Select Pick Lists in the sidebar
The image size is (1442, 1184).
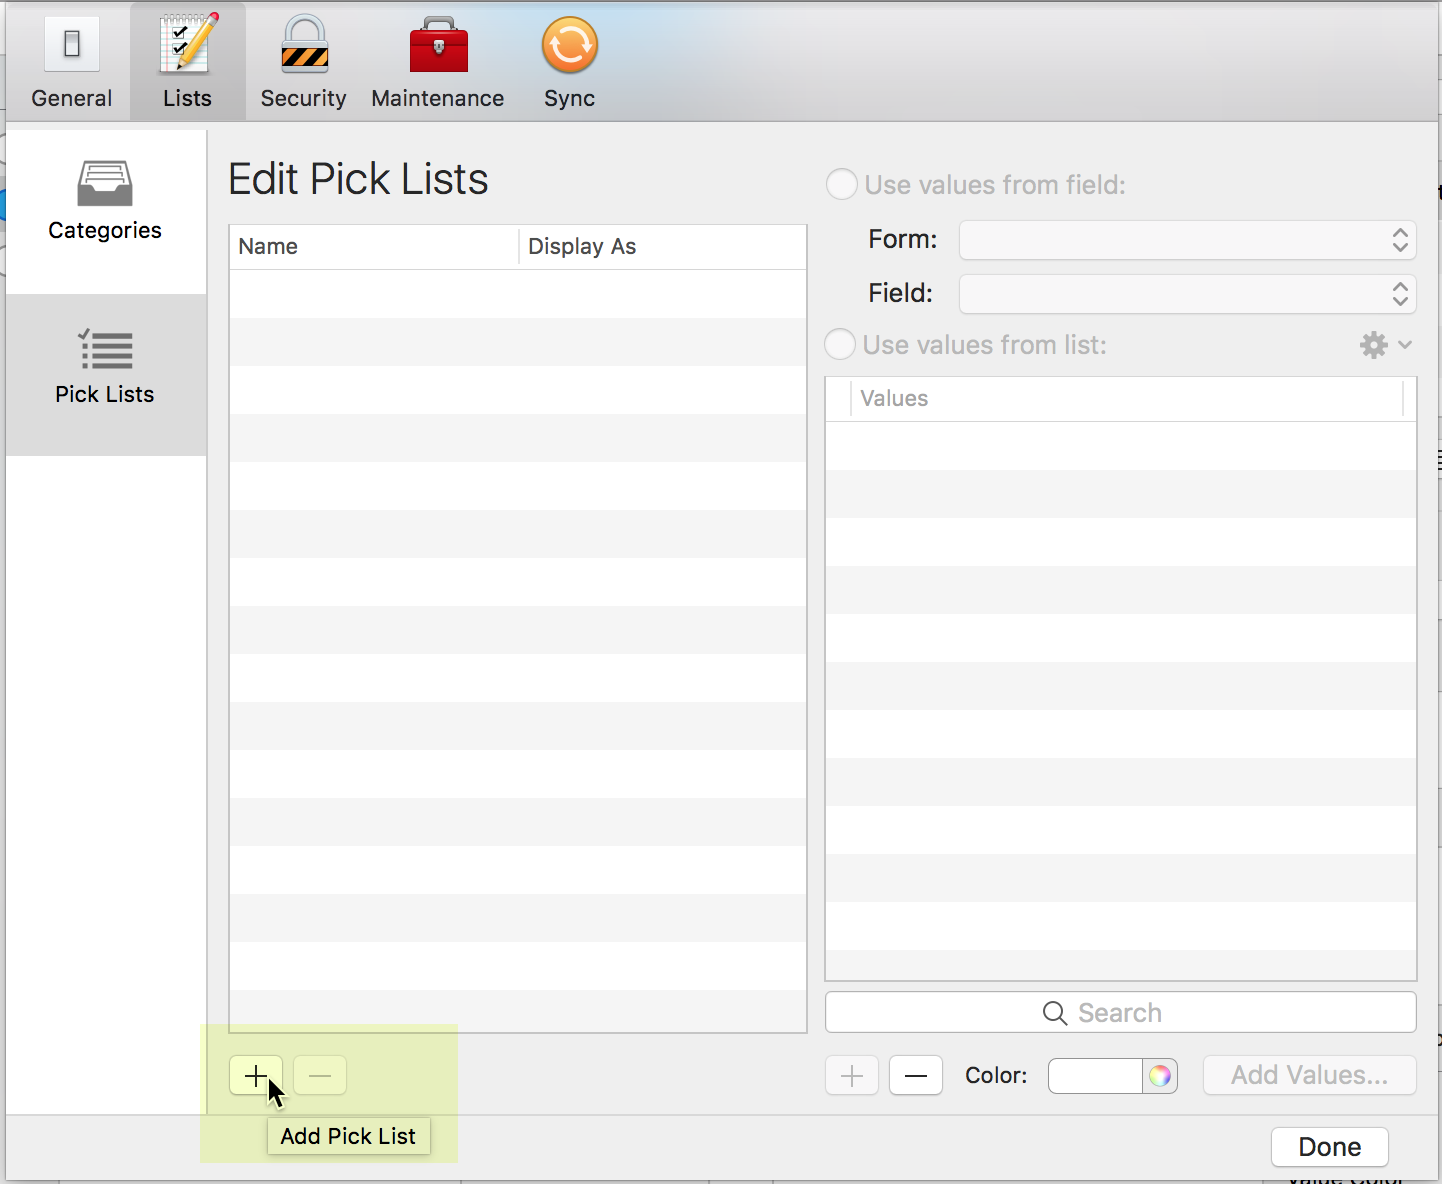pos(105,367)
